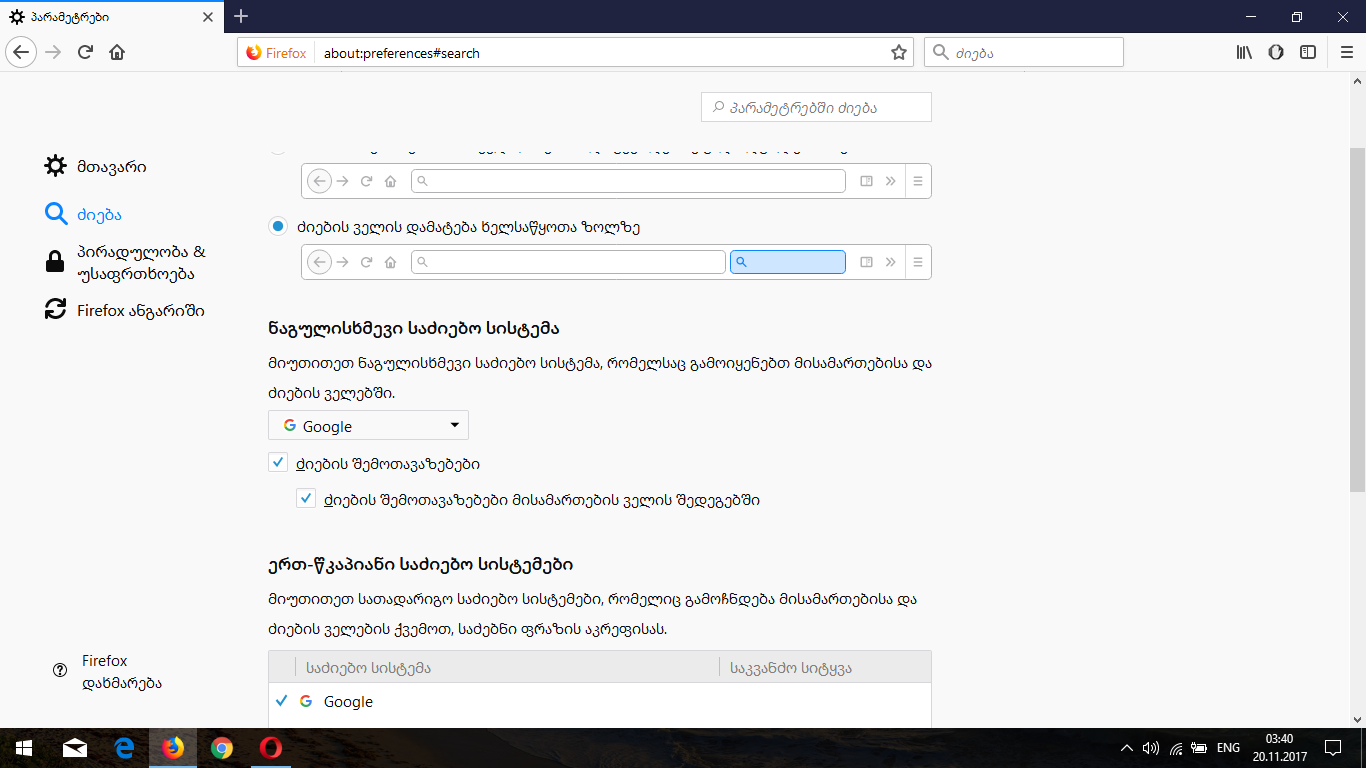Click the browser forward arrow
The height and width of the screenshot is (768, 1366).
point(54,53)
